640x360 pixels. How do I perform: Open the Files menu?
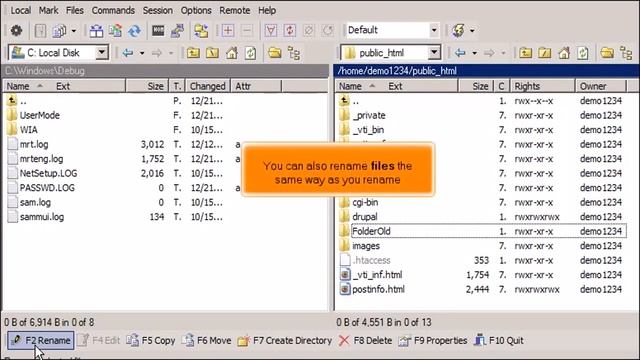(75, 11)
